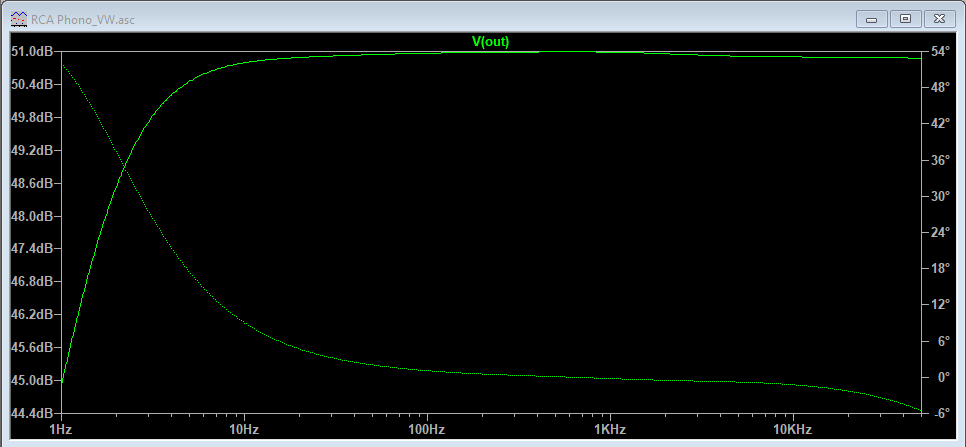Click the 46.8dB magnitude axis label
966x447 pixels.
pyautogui.click(x=31, y=281)
